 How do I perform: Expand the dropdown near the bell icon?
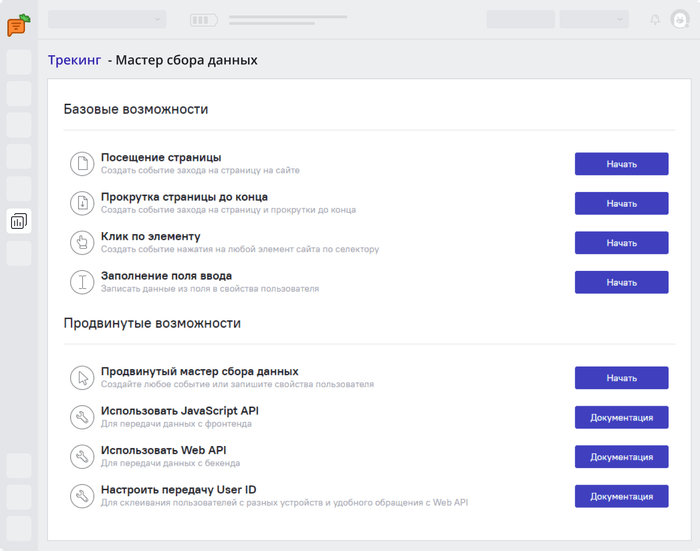click(594, 19)
